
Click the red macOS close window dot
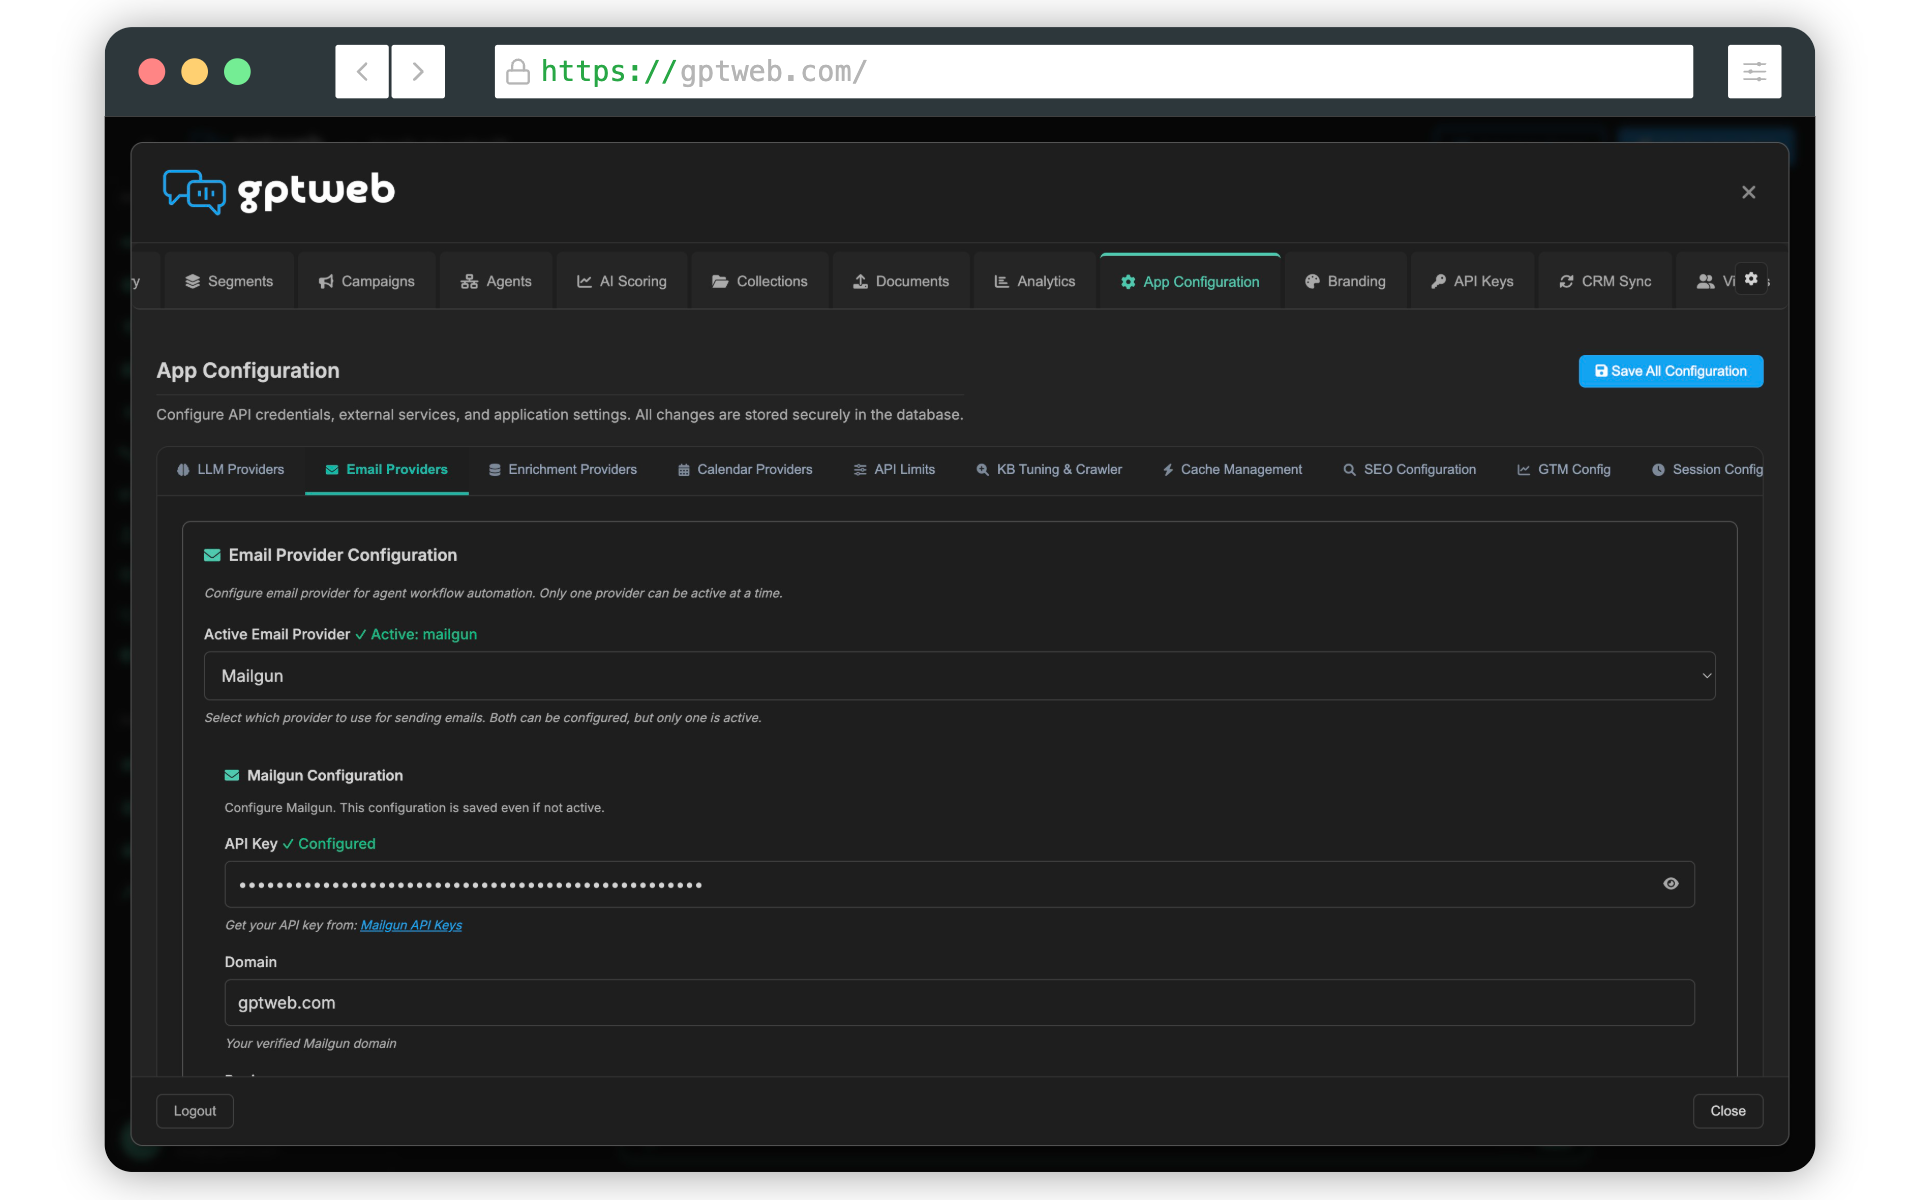pos(152,72)
